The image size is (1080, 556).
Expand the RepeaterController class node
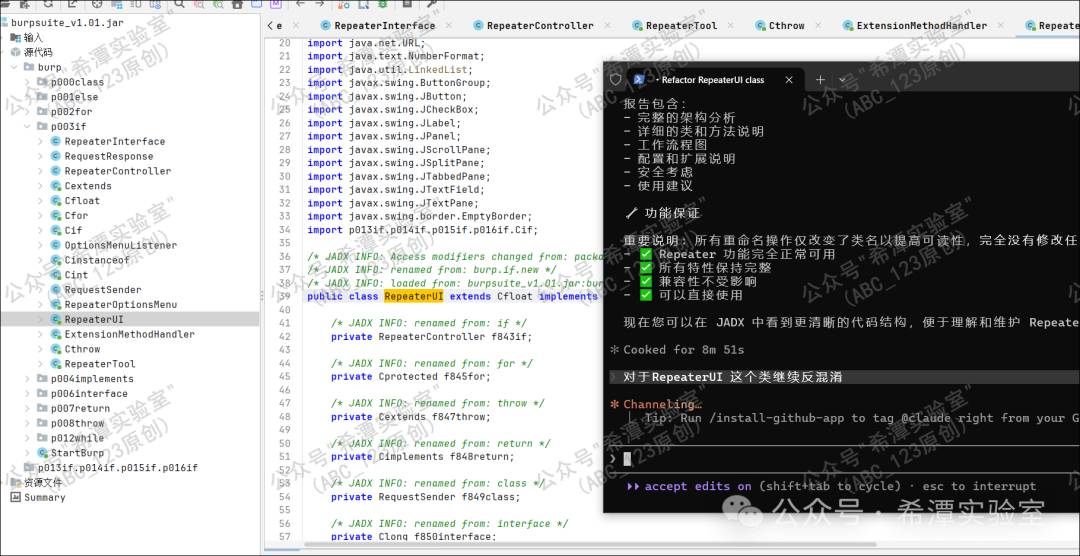point(41,171)
